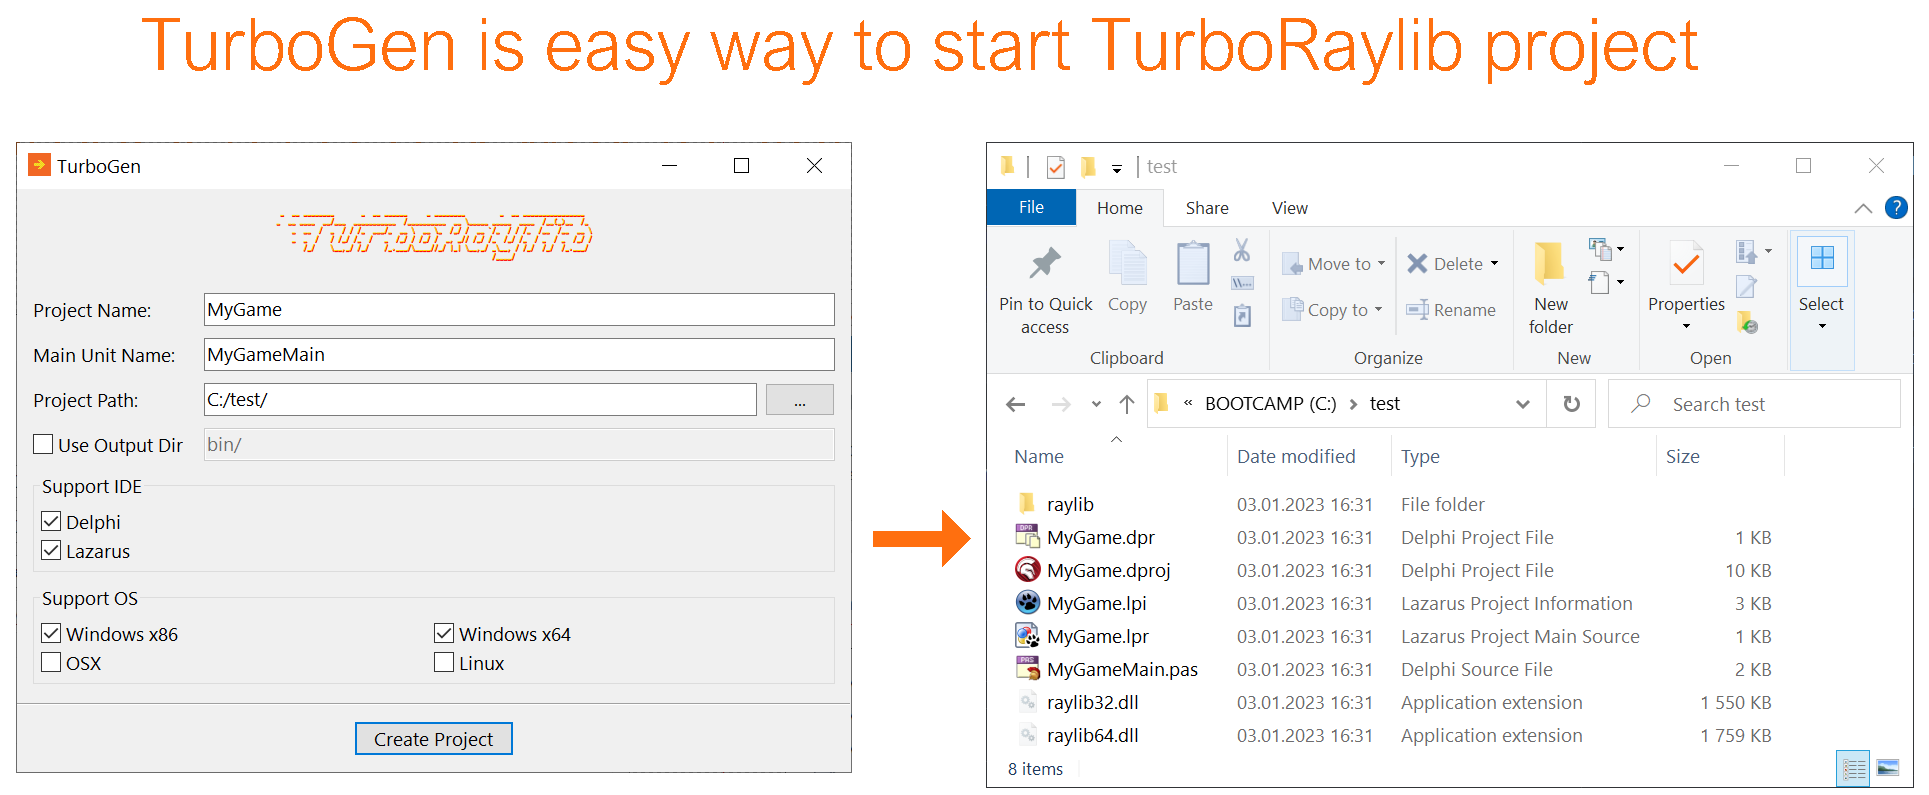The height and width of the screenshot is (795, 1929).
Task: Expand the Select dropdown arrow
Action: 1822,327
